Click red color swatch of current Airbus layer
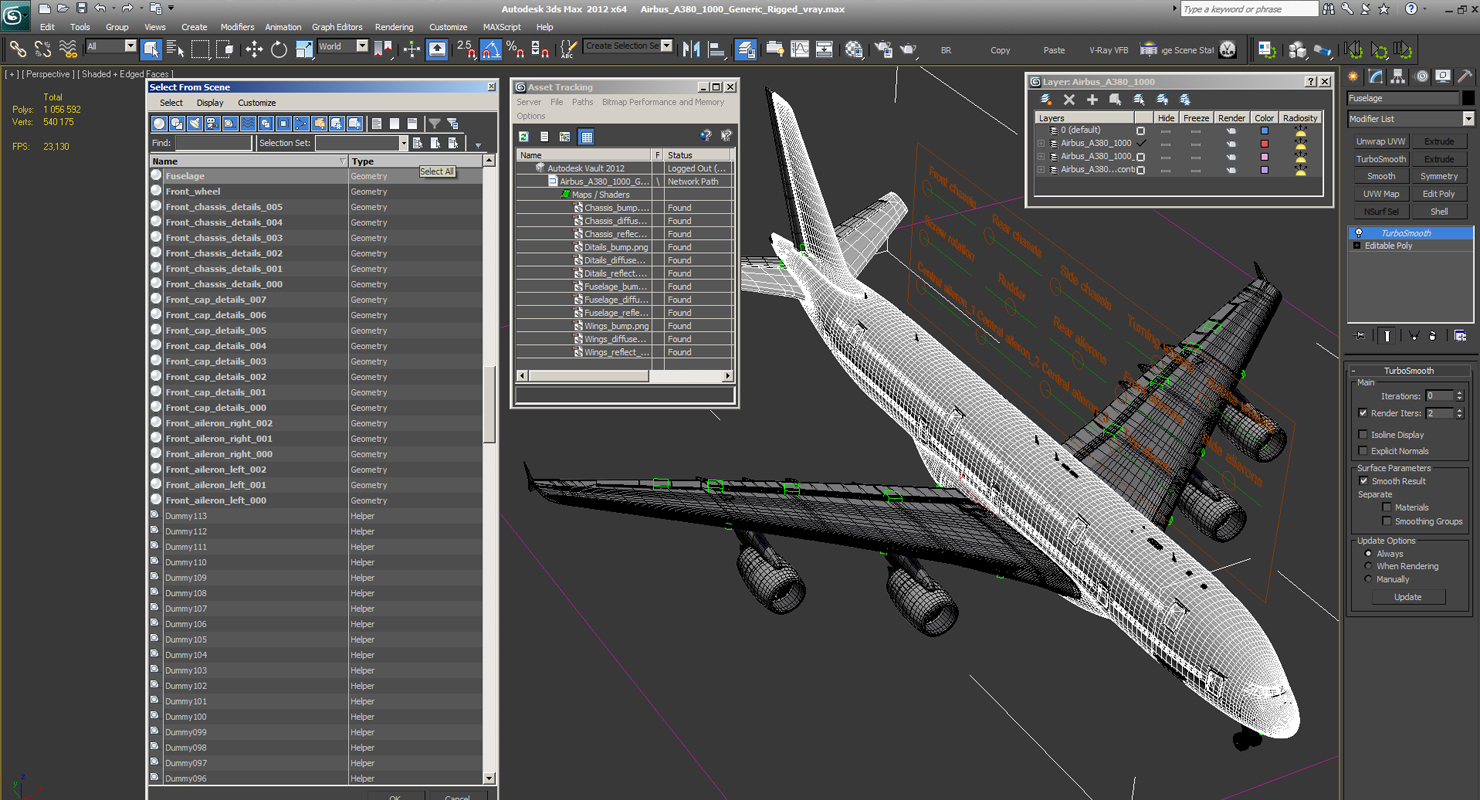The height and width of the screenshot is (800, 1480). click(x=1264, y=143)
